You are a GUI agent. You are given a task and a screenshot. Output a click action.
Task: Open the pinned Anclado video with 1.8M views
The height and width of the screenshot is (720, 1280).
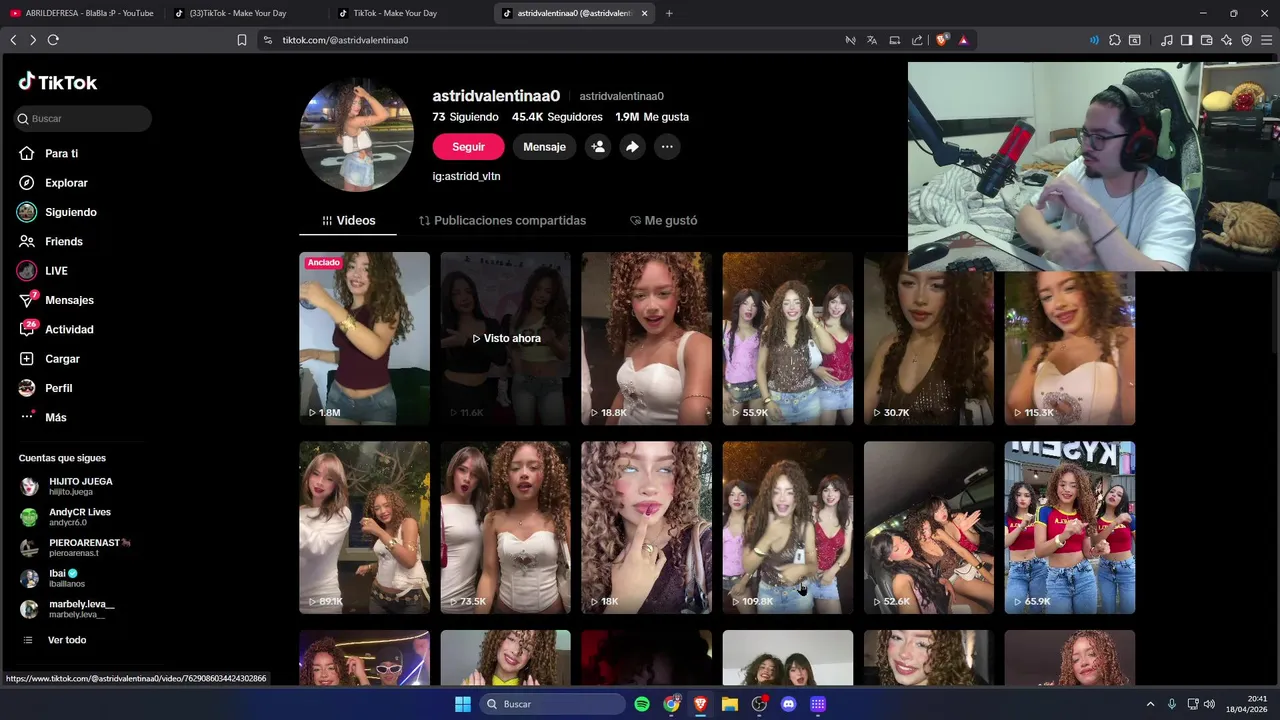(364, 338)
